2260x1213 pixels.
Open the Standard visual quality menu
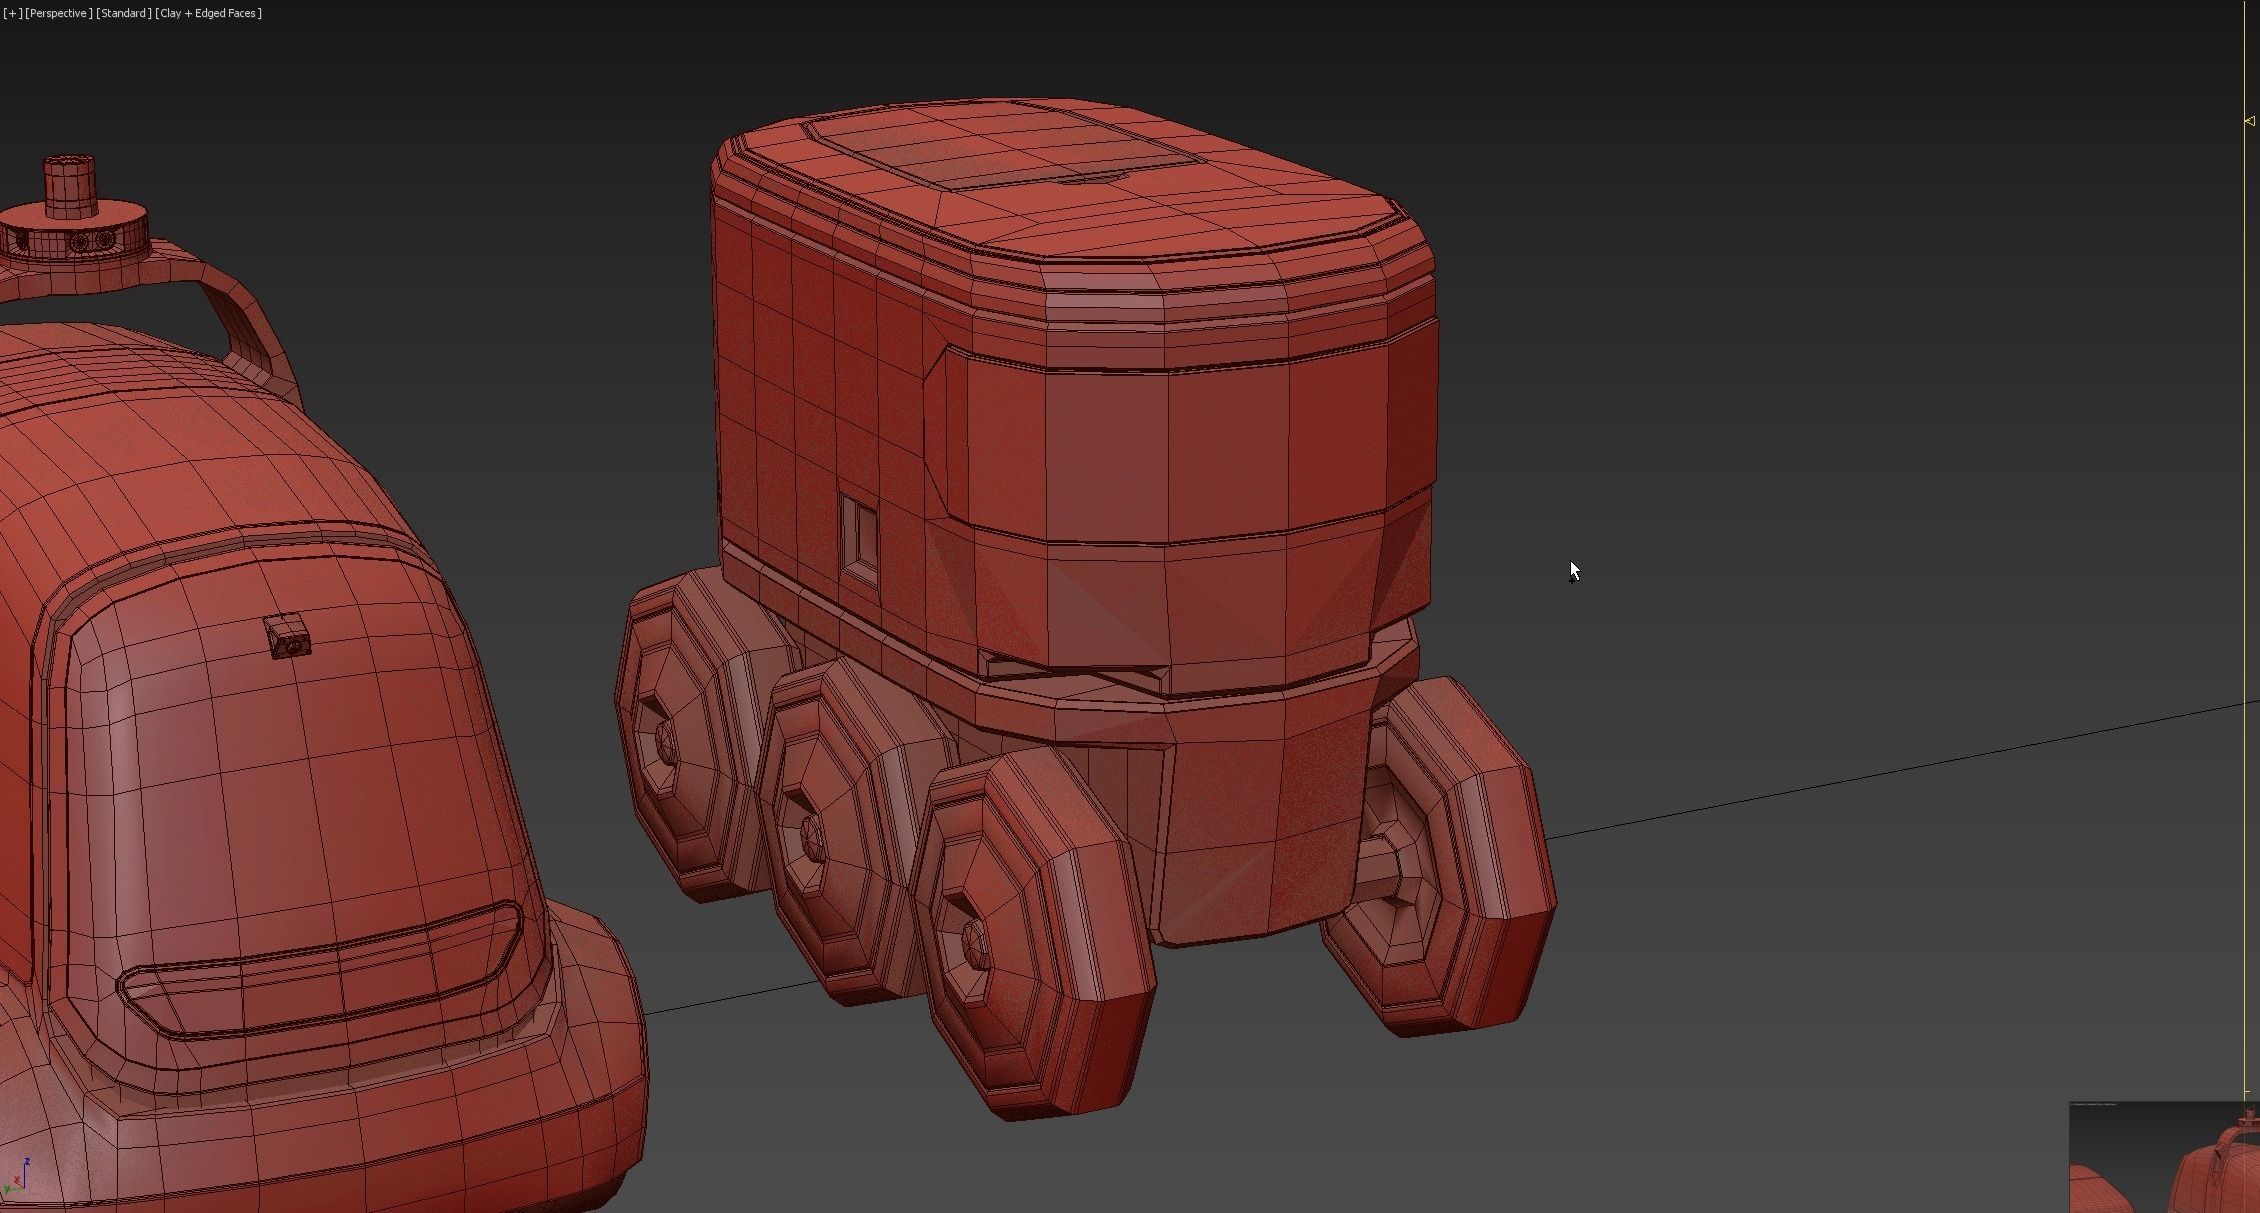[x=124, y=13]
